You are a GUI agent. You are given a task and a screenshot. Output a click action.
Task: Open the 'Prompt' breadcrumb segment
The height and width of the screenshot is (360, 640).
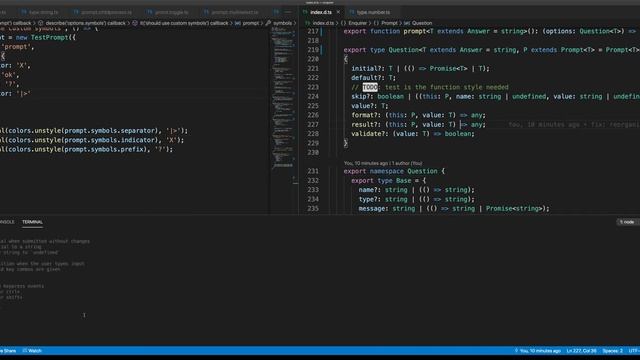click(389, 23)
